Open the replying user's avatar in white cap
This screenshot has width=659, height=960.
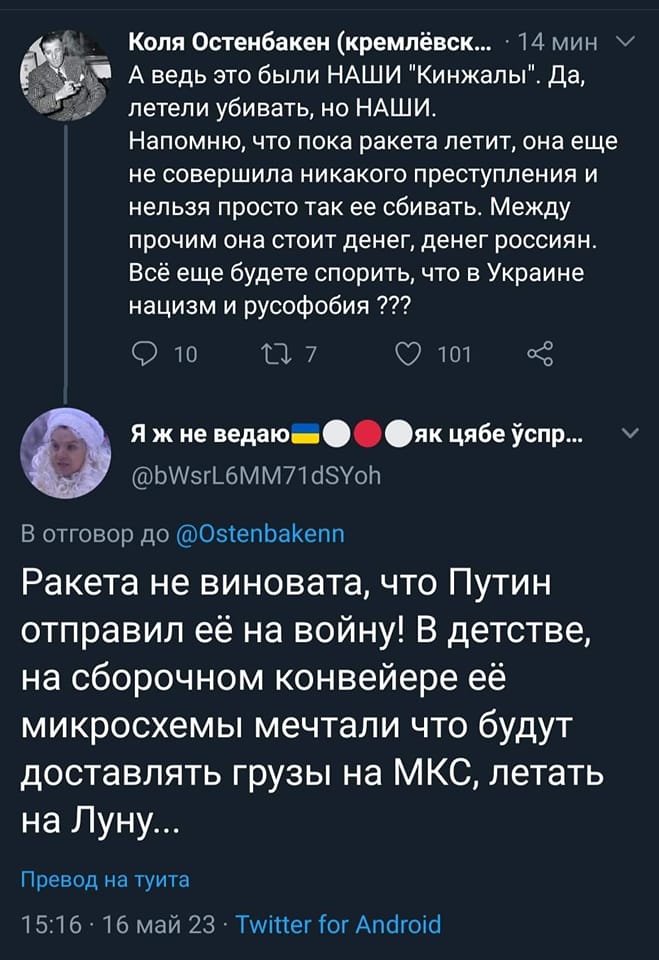click(64, 453)
